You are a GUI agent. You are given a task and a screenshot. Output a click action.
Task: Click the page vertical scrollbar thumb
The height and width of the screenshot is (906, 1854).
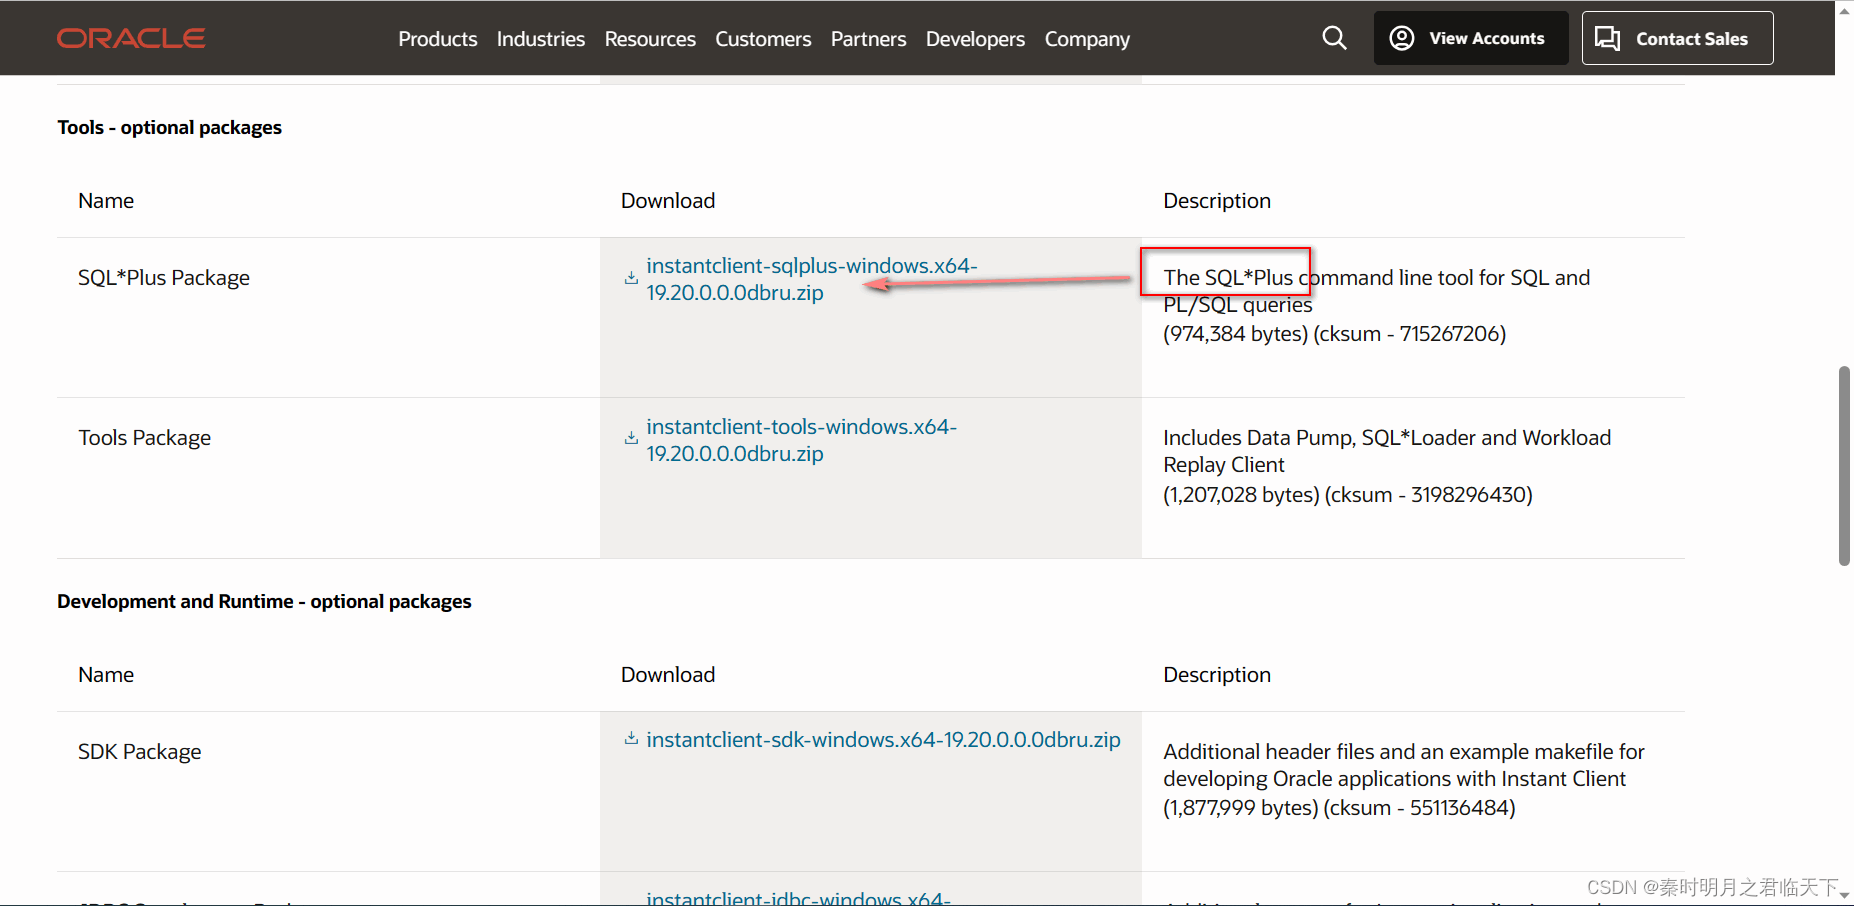point(1844,466)
